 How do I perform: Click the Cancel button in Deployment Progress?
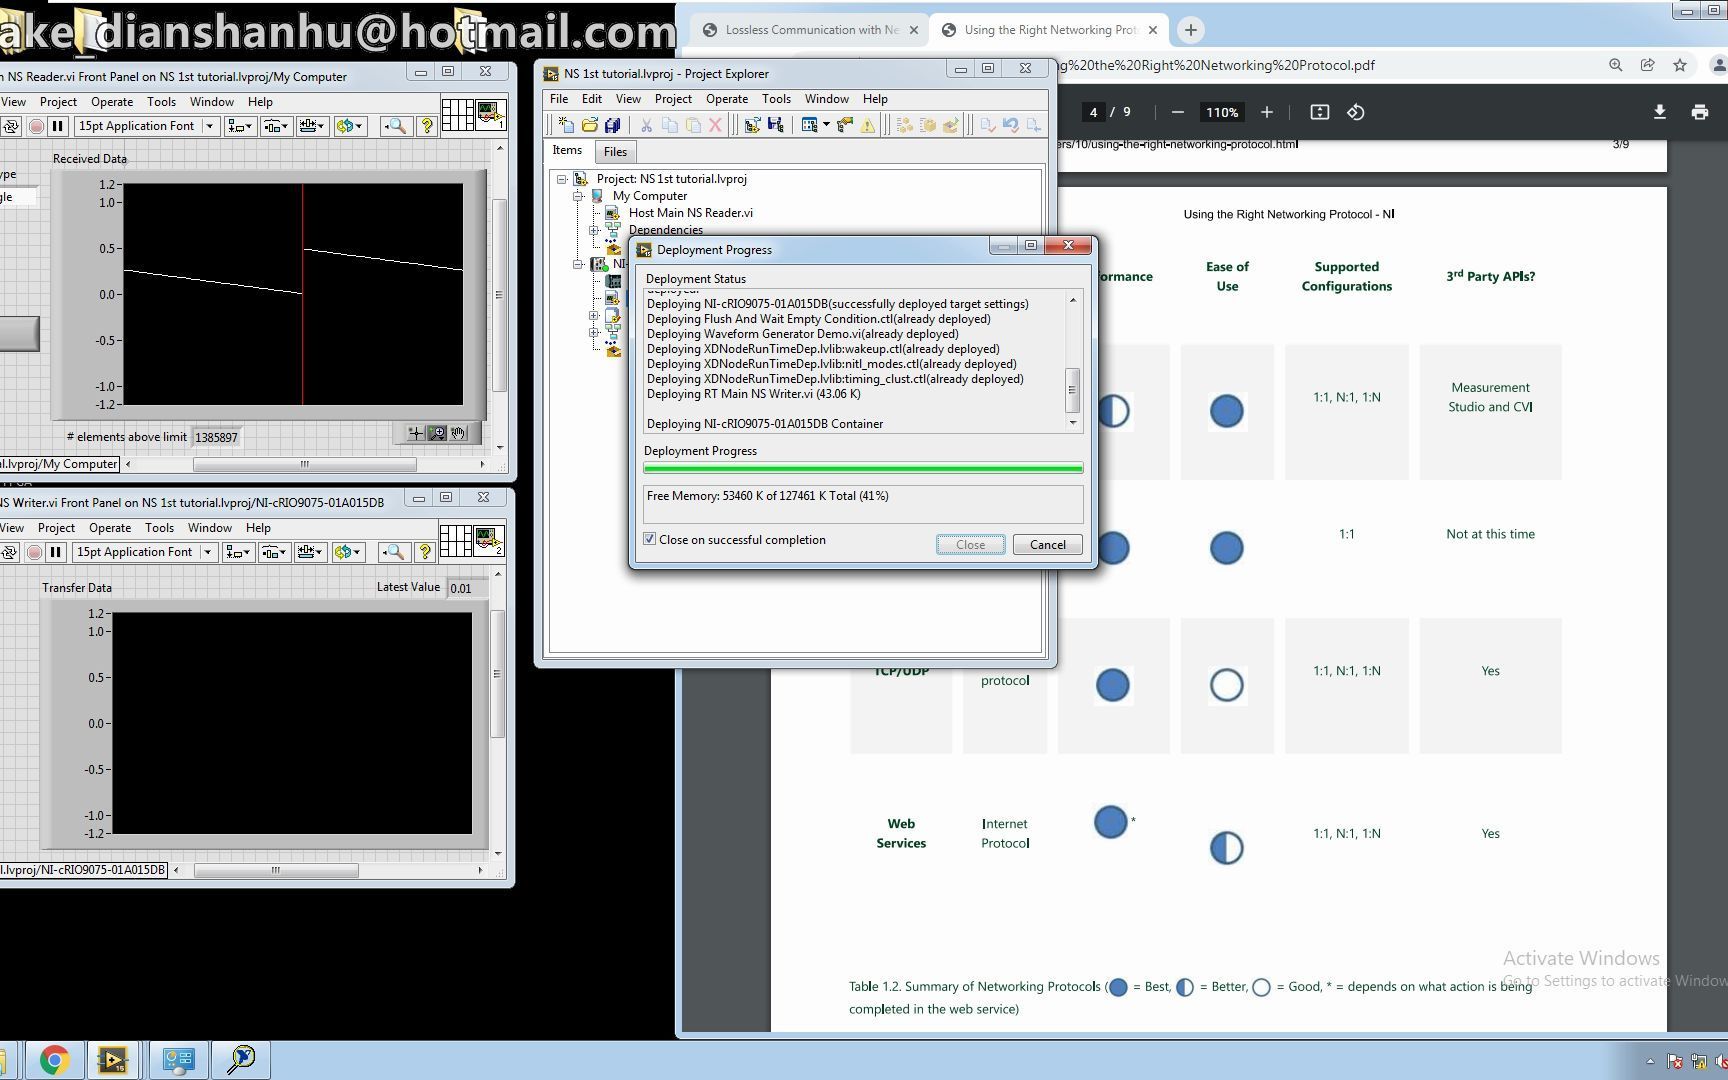(x=1046, y=544)
